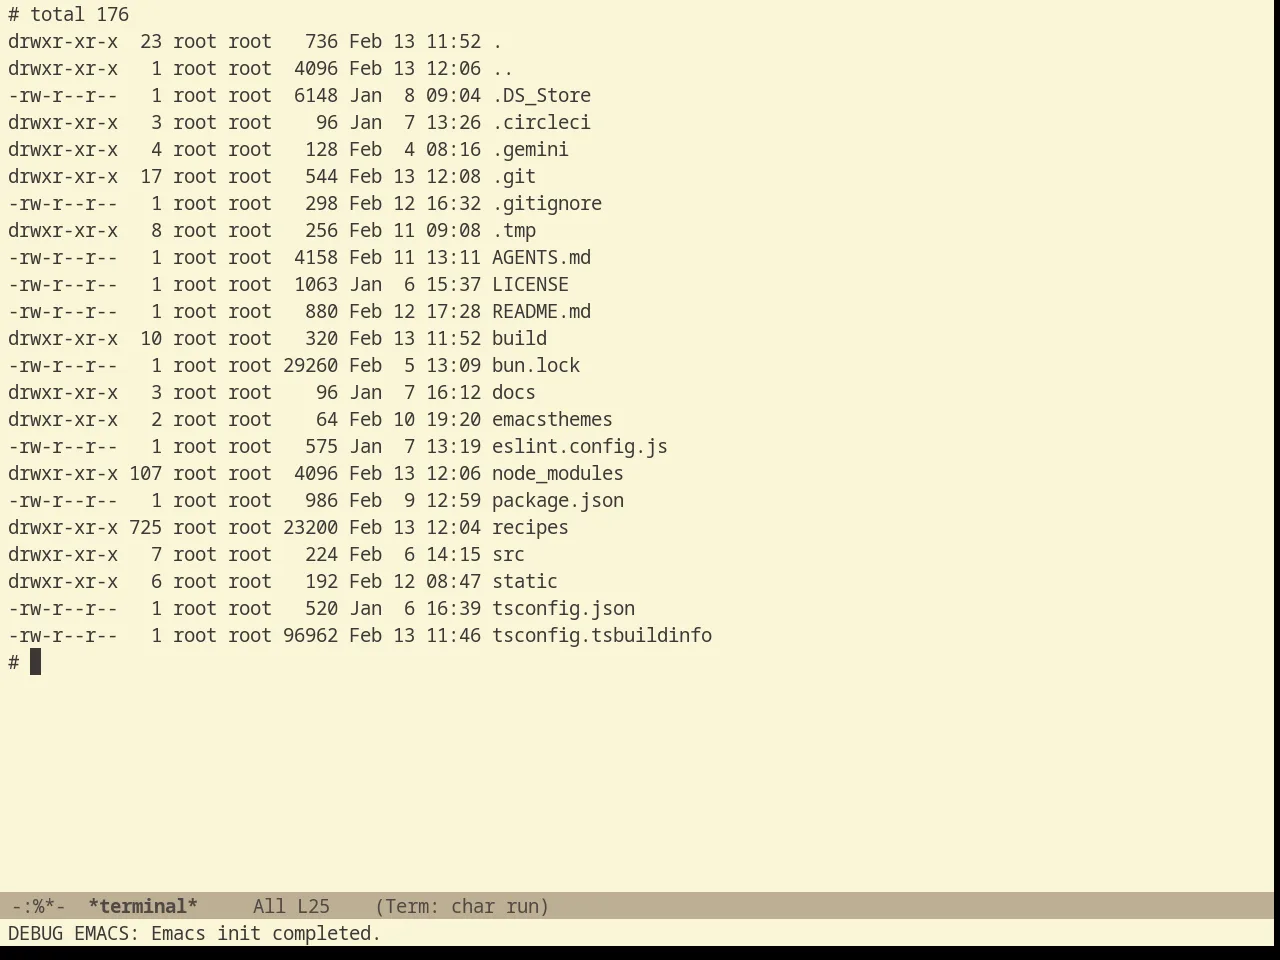The image size is (1280, 960).
Task: Click the 'All L25' position indicator
Action: click(291, 906)
